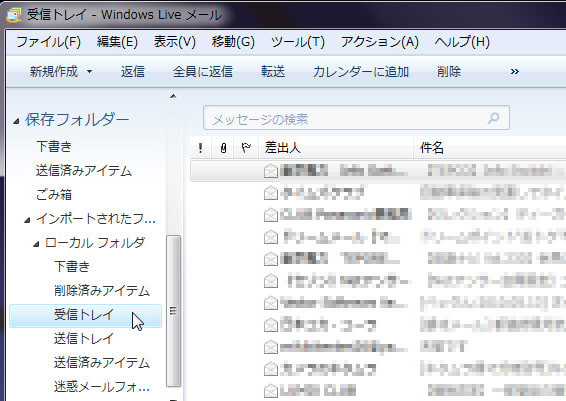This screenshot has height=401, width=566.
Task: Click the folder pane scrollbar thumb
Action: point(173,311)
